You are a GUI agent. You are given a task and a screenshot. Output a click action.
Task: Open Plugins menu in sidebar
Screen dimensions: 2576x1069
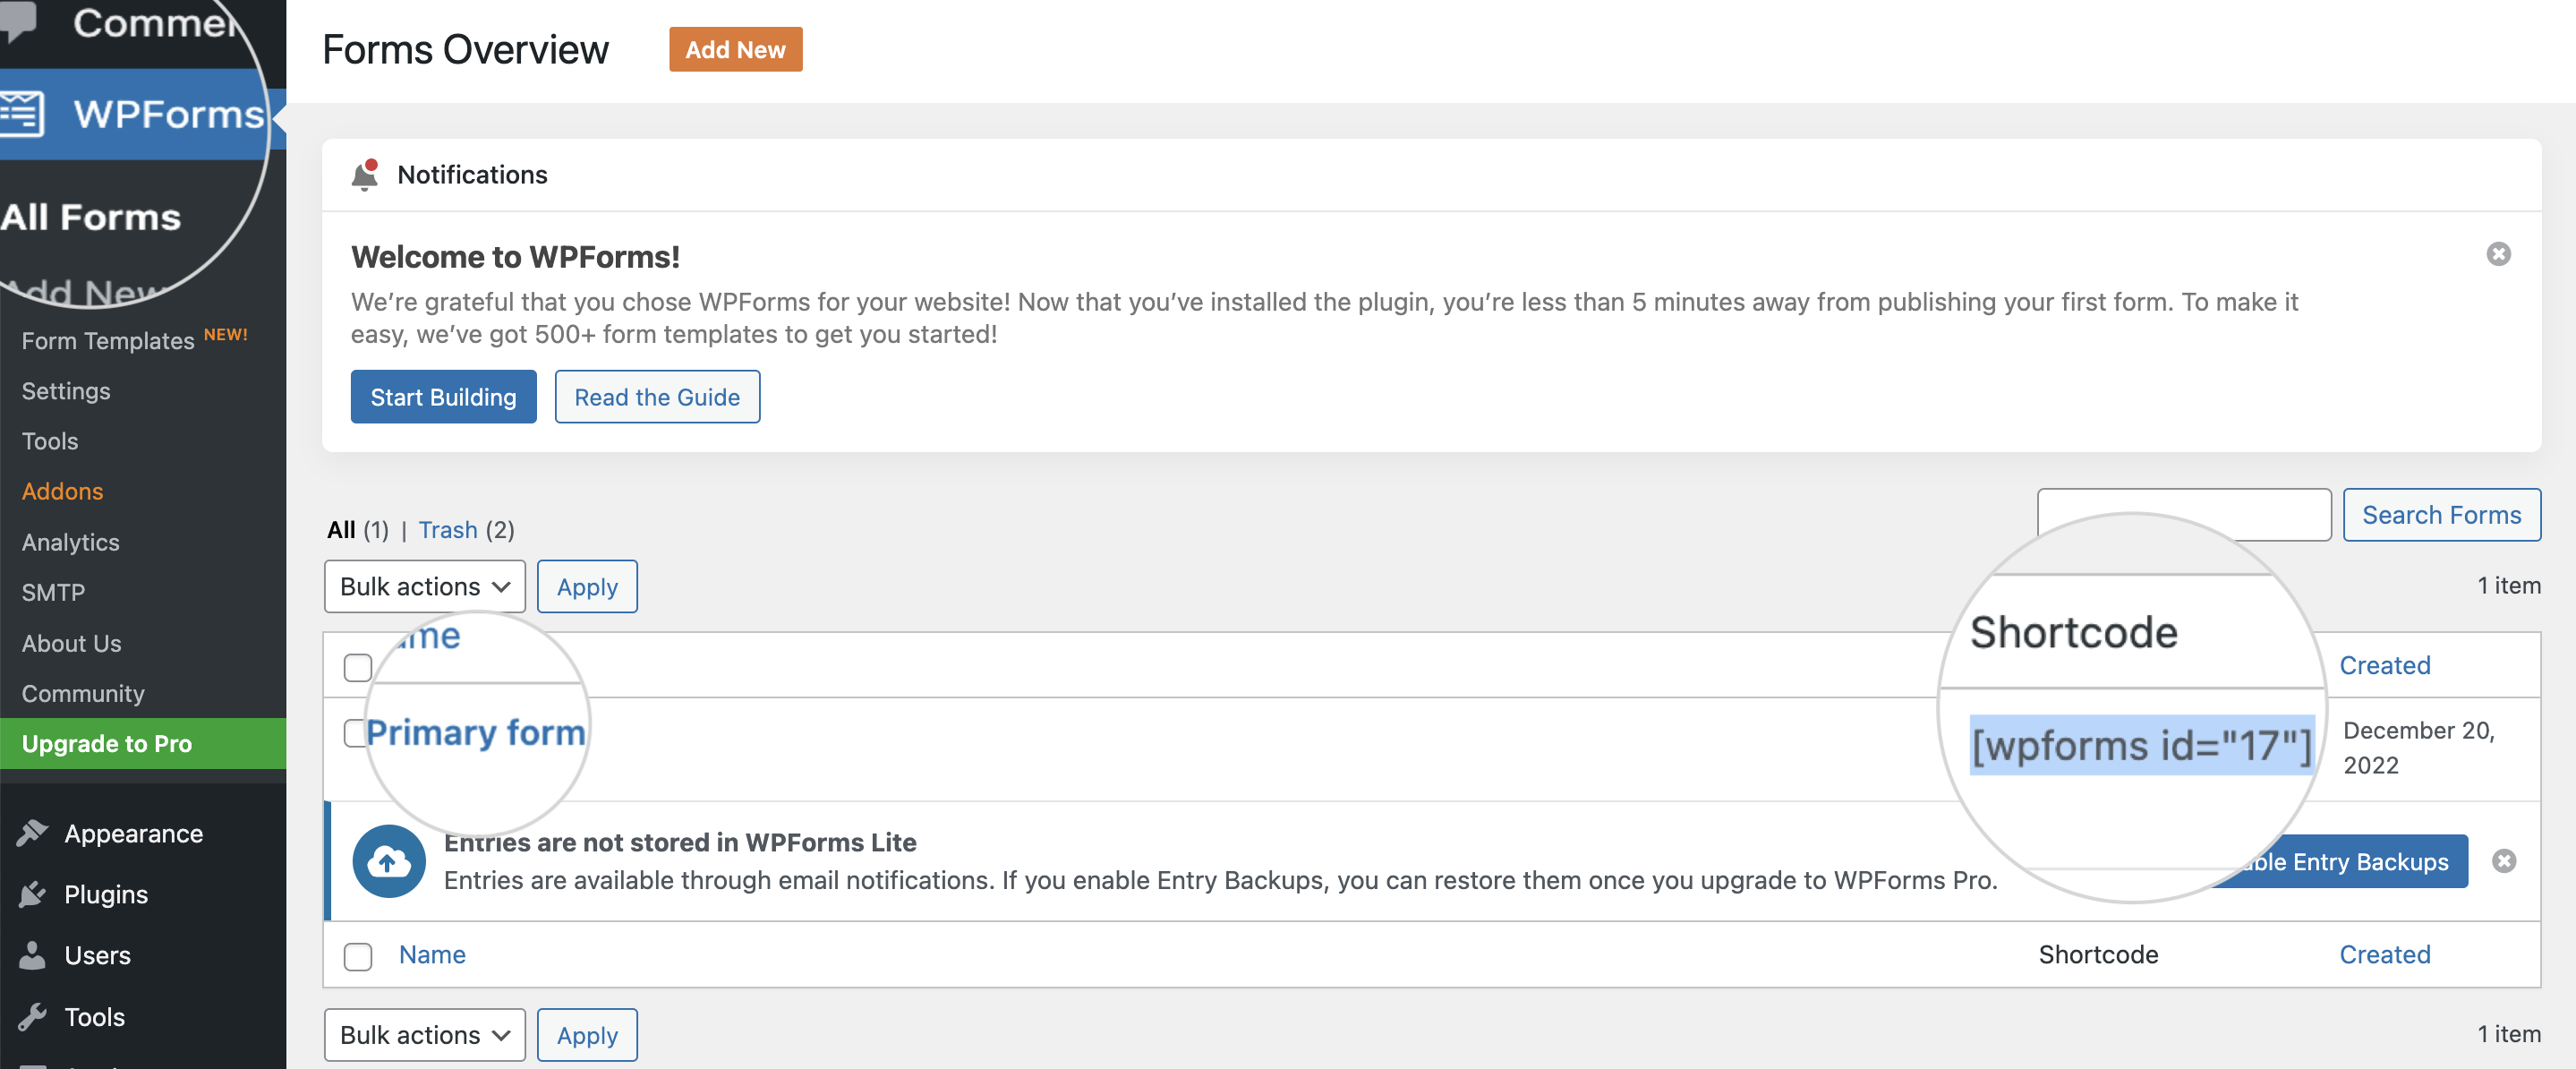coord(106,894)
